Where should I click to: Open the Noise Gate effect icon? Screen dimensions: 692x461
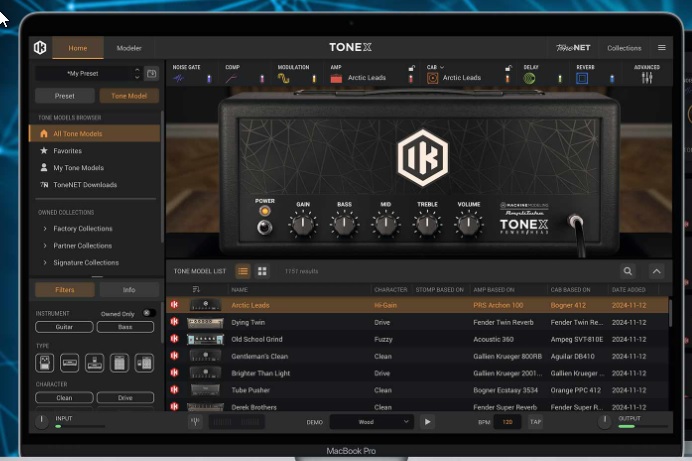(x=179, y=79)
